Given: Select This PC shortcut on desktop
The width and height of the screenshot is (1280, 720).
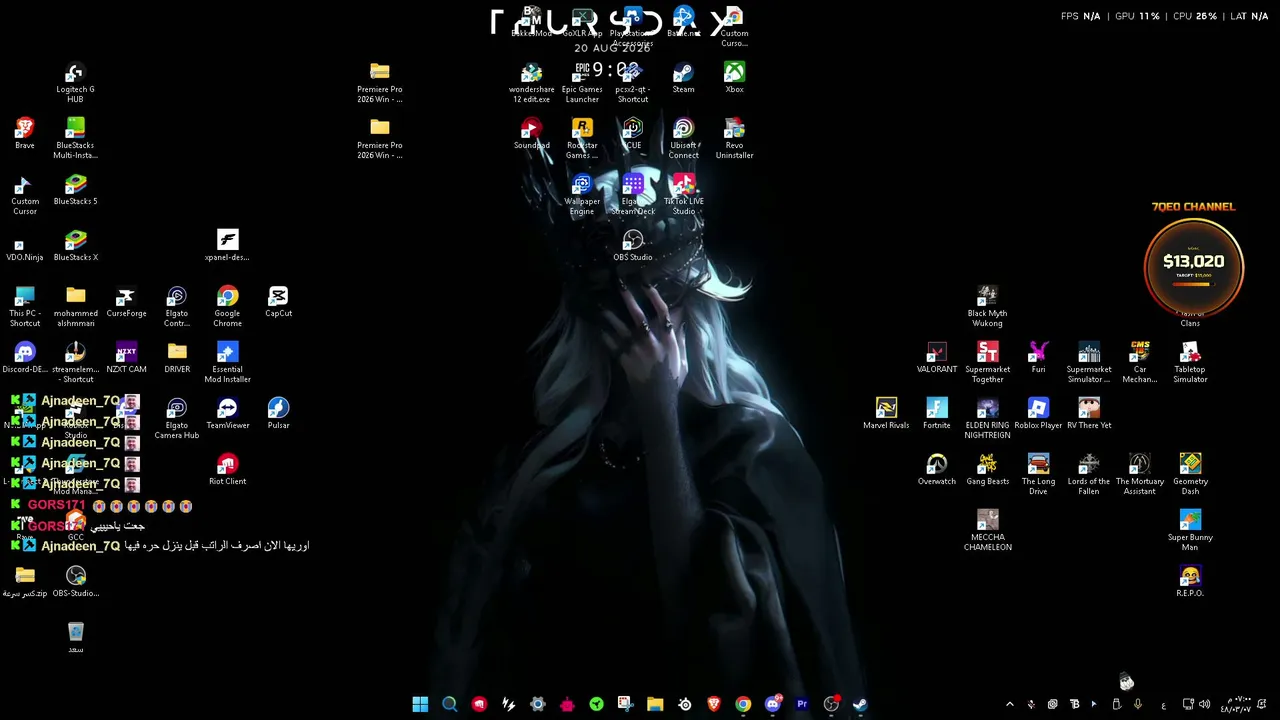Looking at the screenshot, I should point(25,307).
